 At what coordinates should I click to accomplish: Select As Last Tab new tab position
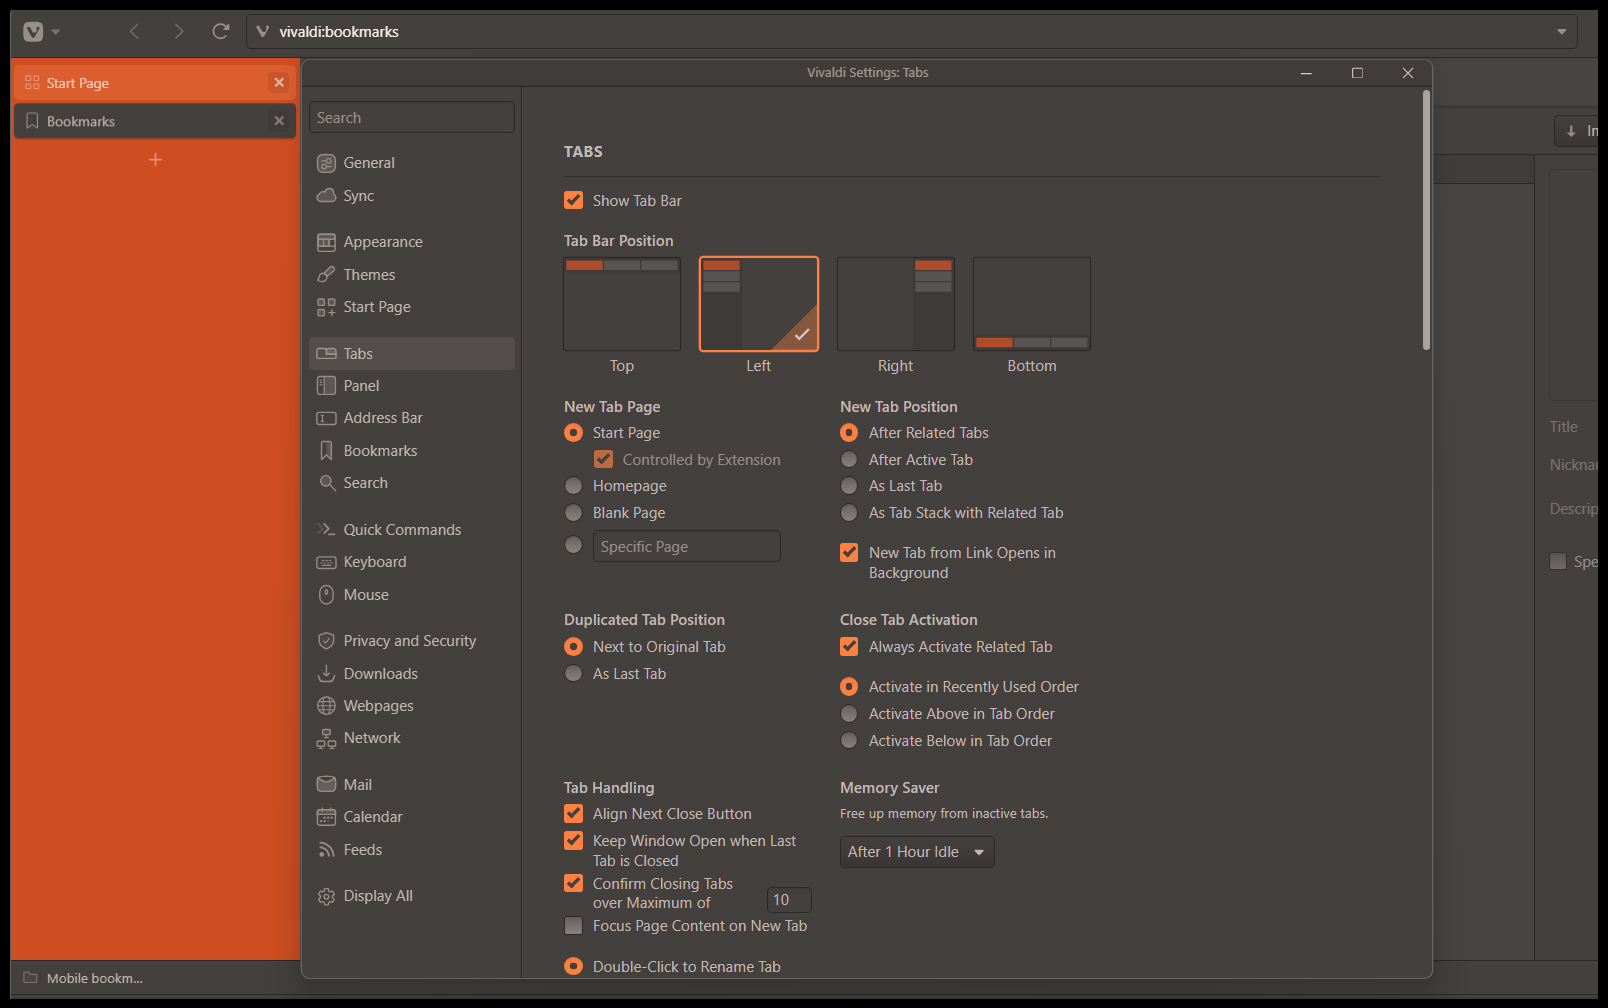pos(849,486)
